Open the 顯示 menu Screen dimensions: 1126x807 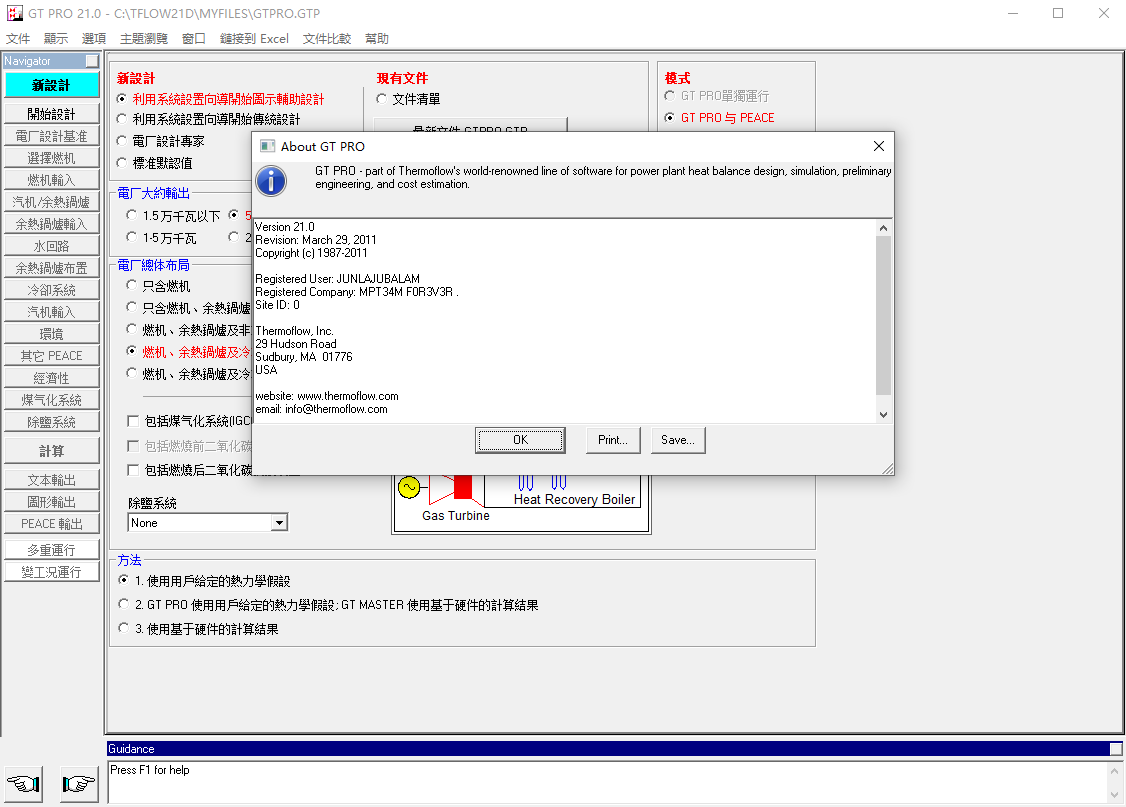tap(56, 38)
